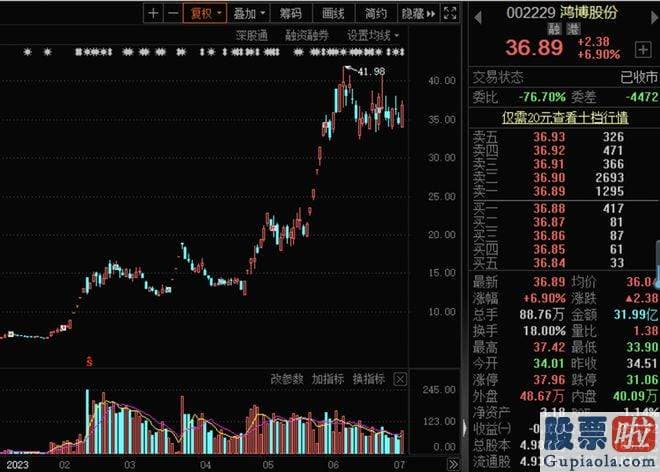
Task: Click the 245.00 volume axis label
Action: (439, 390)
